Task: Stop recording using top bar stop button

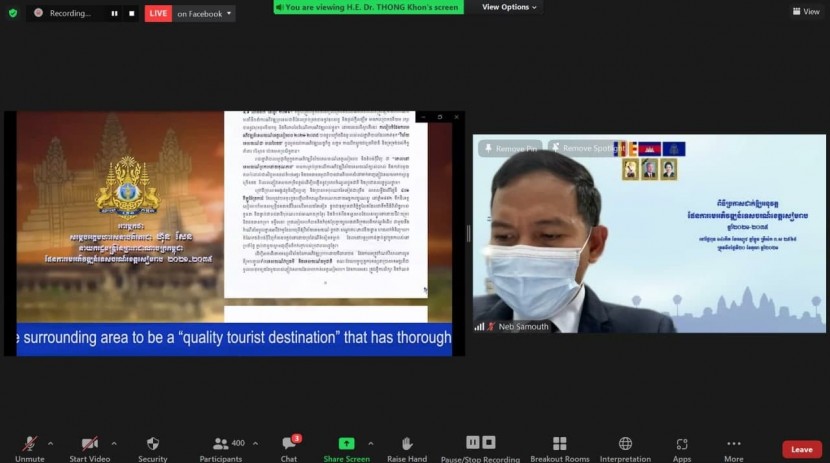Action: pos(131,13)
